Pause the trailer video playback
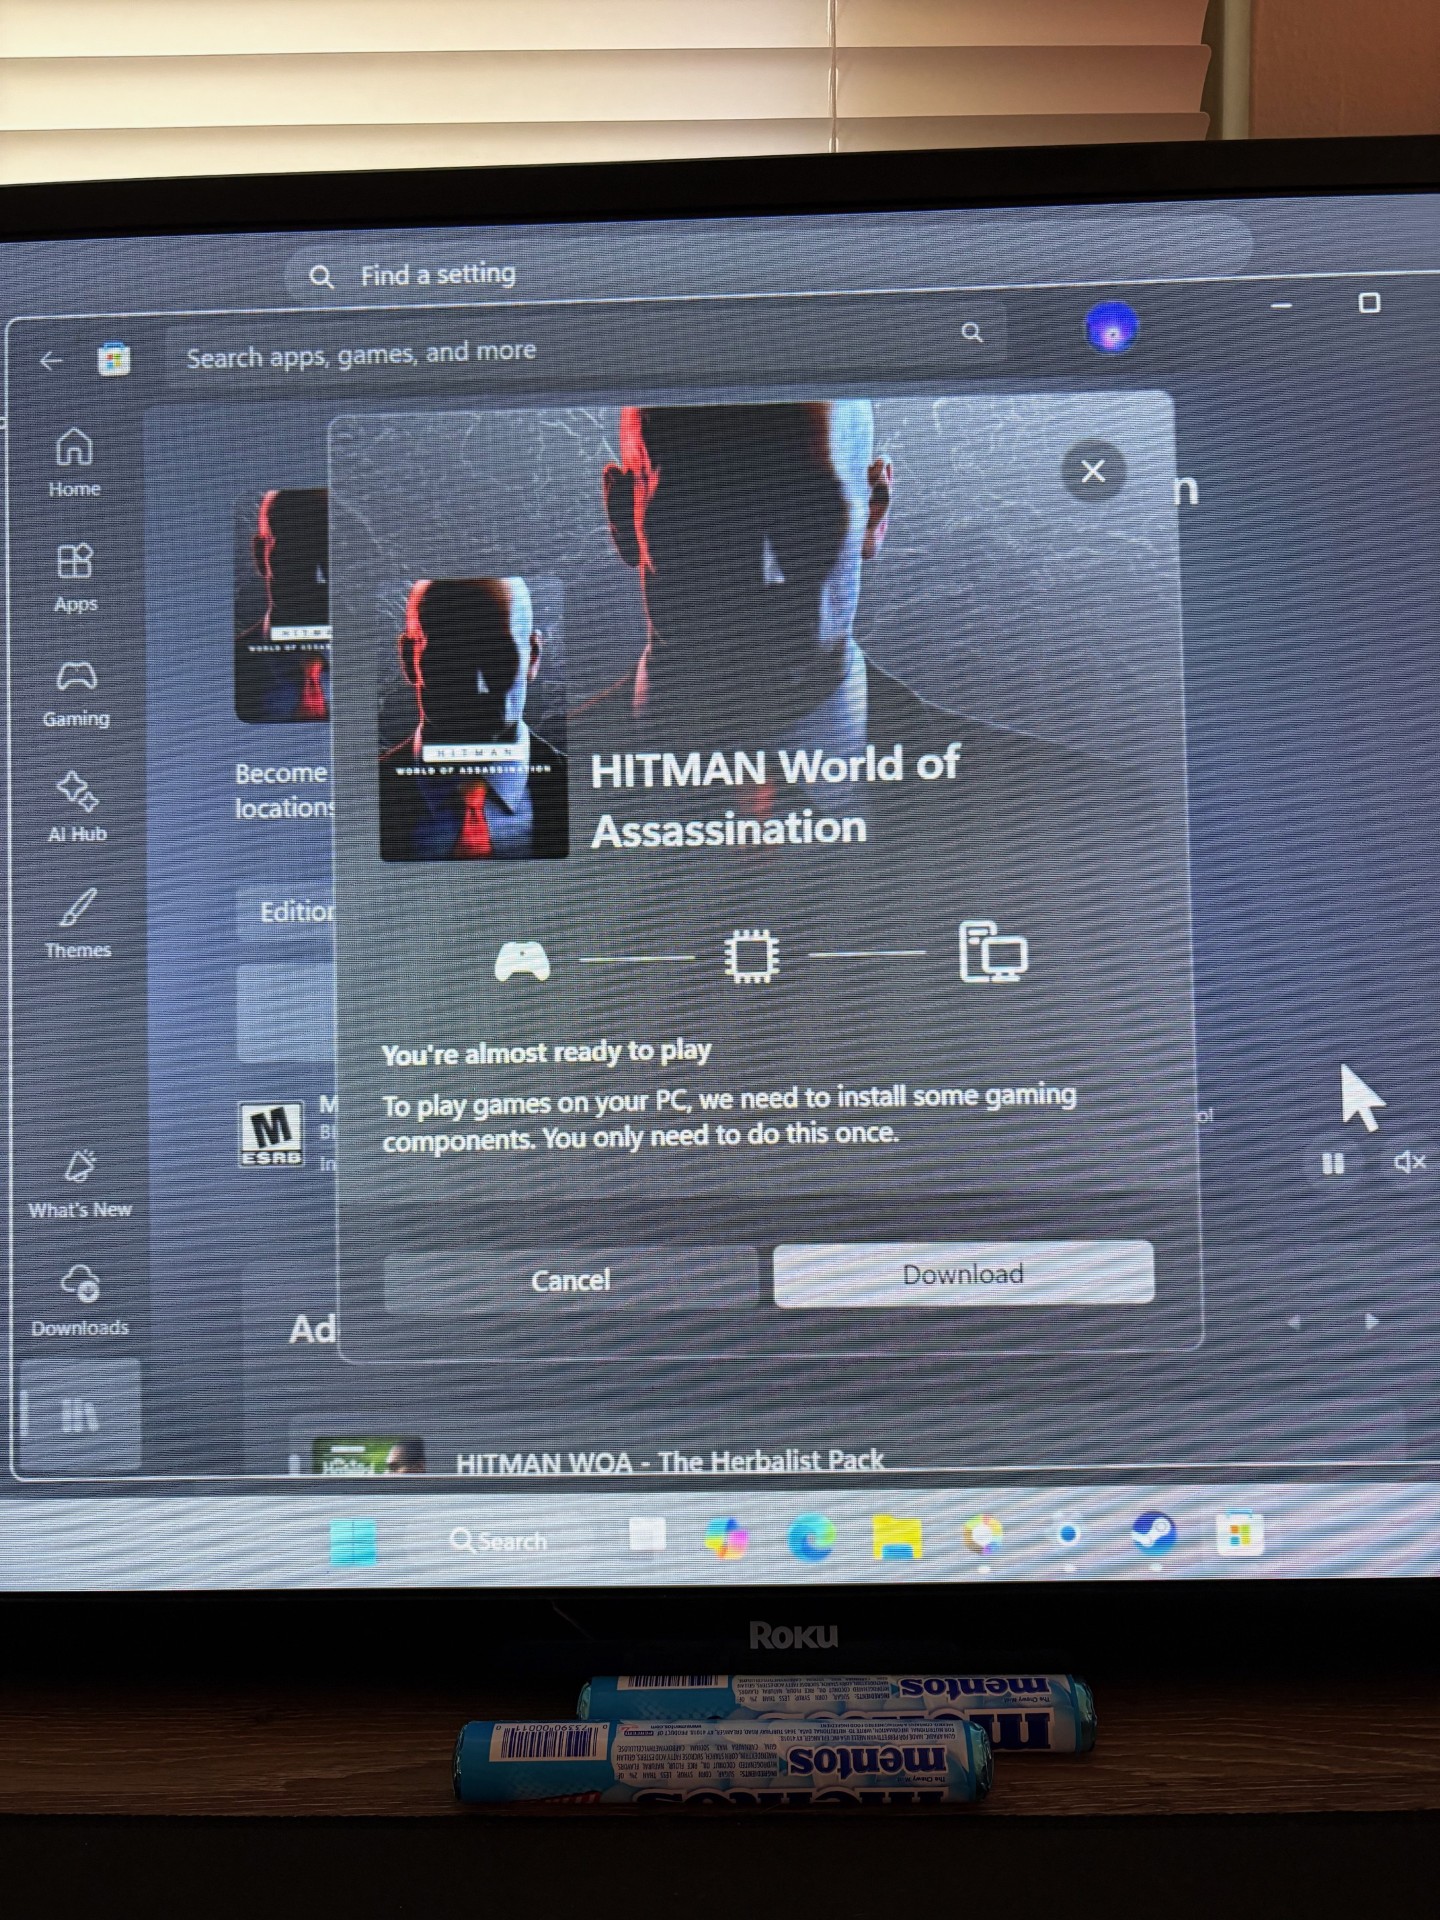Screen dimensions: 1440x1920 coord(1333,1164)
